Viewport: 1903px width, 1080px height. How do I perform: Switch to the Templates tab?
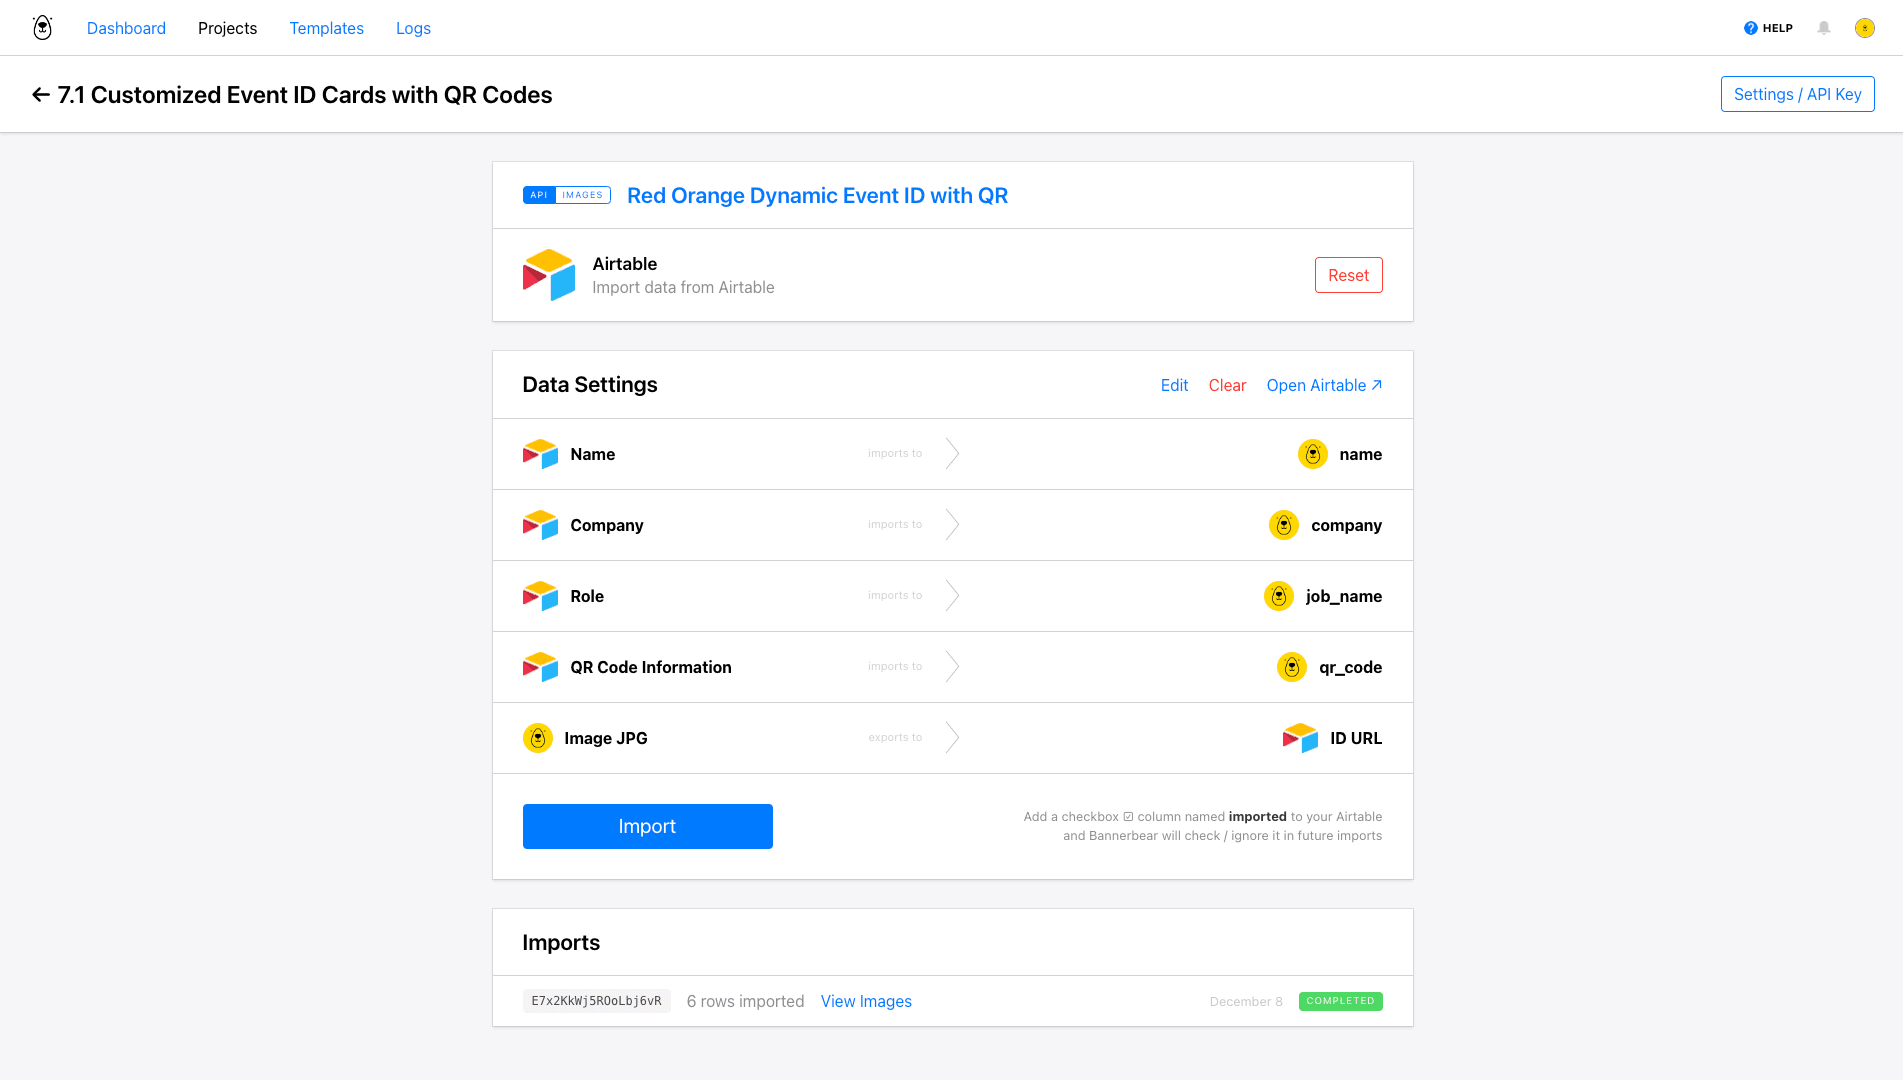coord(326,28)
